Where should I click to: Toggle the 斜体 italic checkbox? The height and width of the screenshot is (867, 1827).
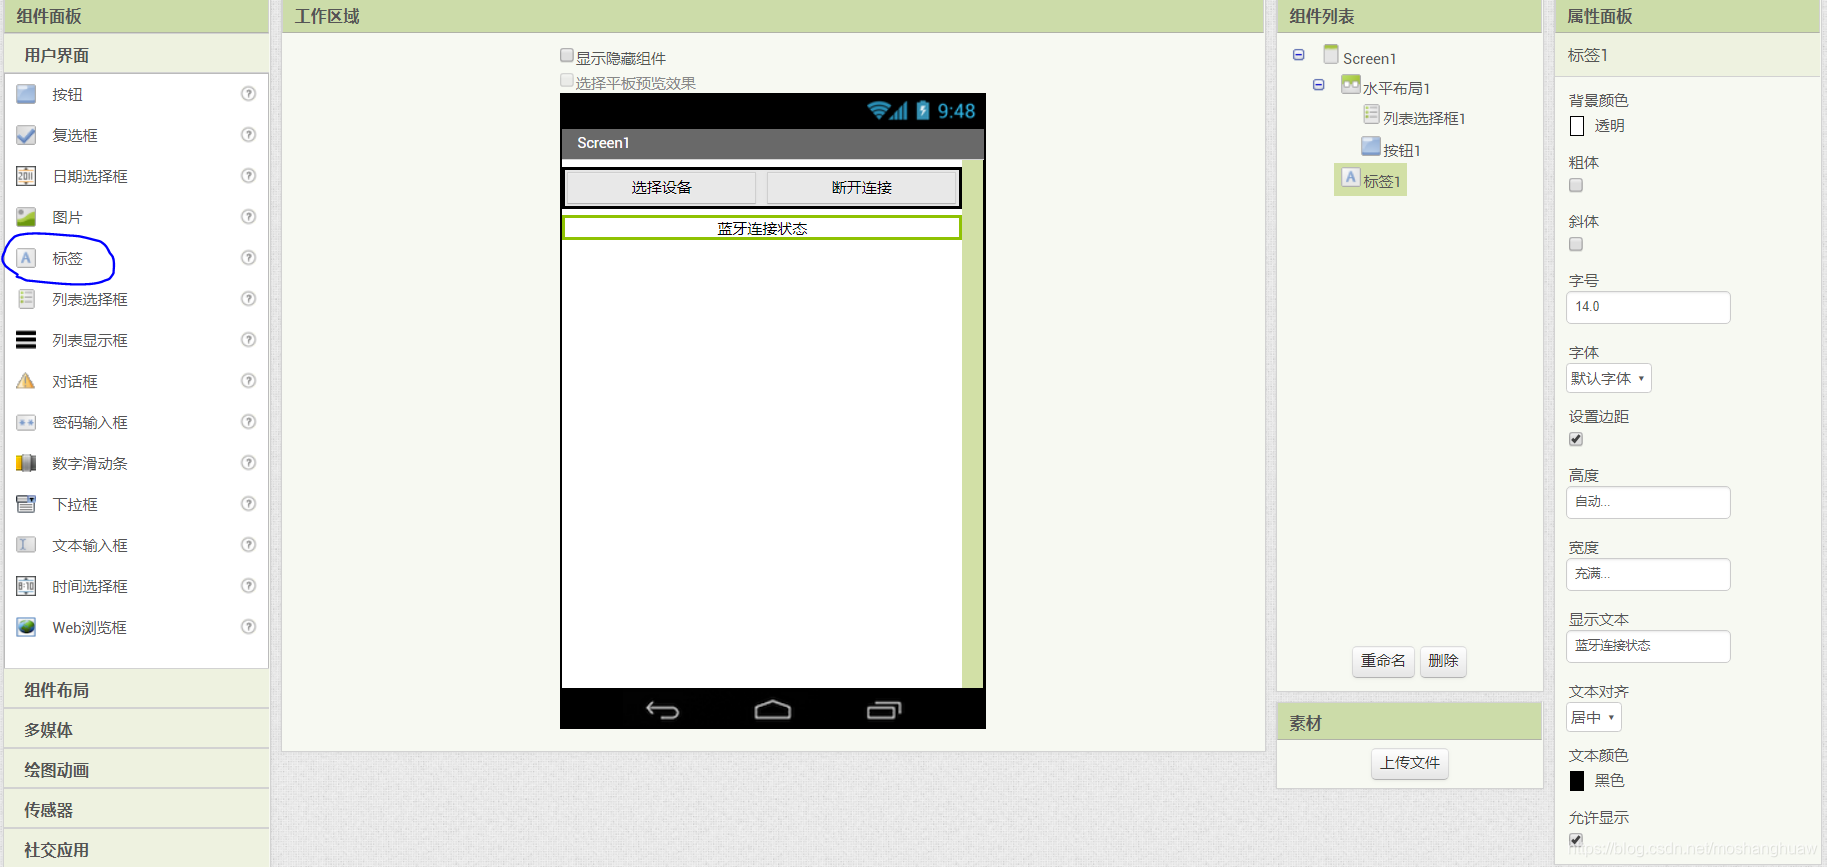[1576, 244]
